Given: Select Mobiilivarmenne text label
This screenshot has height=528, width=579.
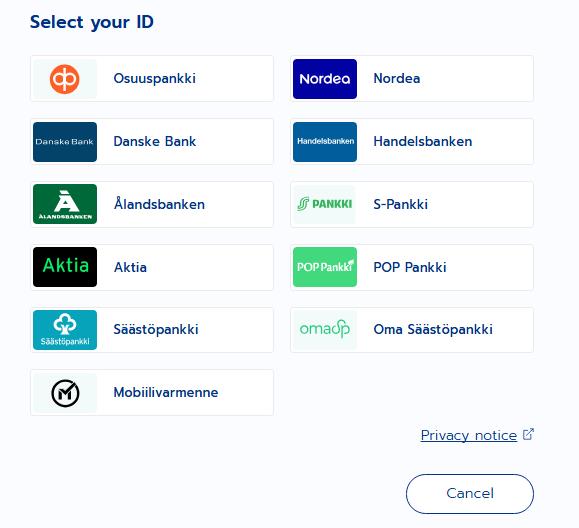Looking at the screenshot, I should pyautogui.click(x=166, y=392).
